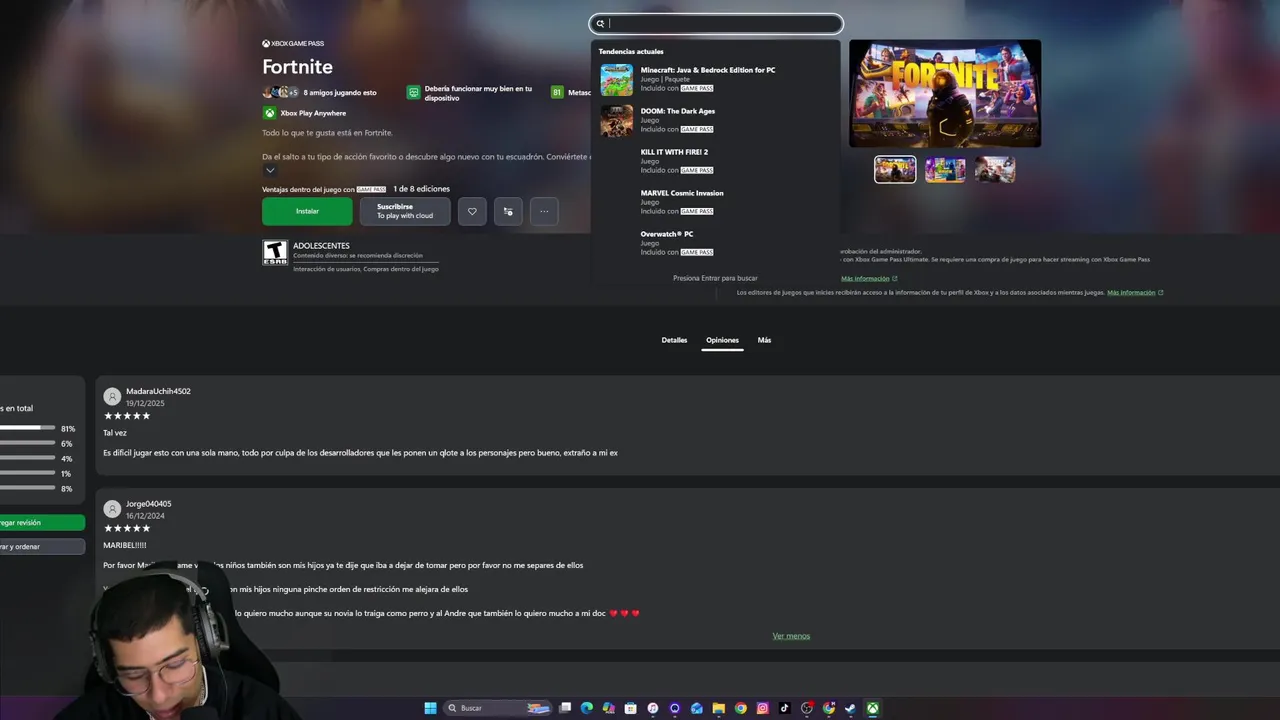The width and height of the screenshot is (1280, 720).
Task: Open TikTok from taskbar
Action: pos(785,708)
